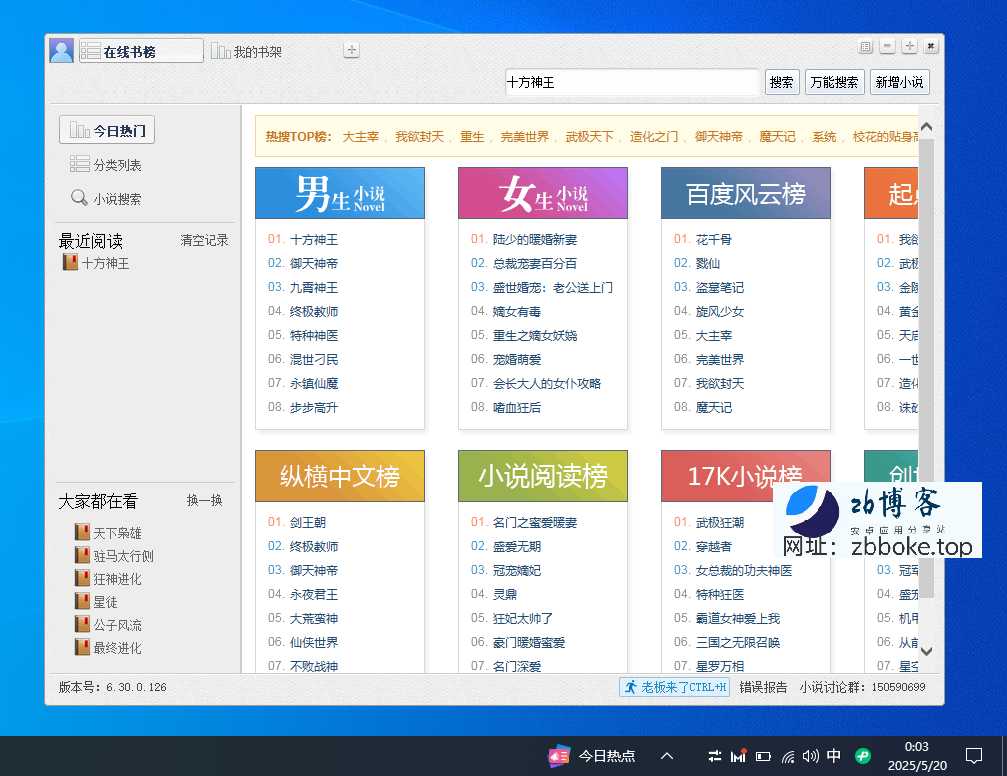The image size is (1007, 776).
Task: Click the 新增小说 button
Action: click(899, 82)
